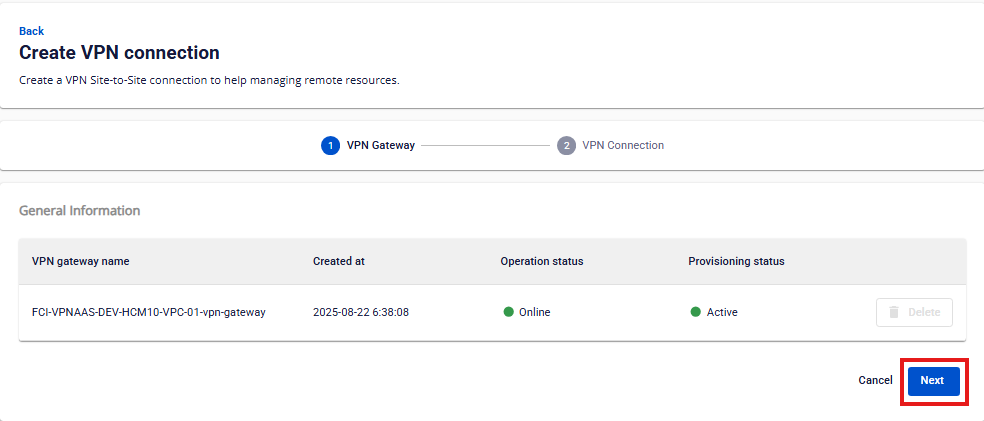
Task: Click the Create VPN connection page title
Action: coord(119,52)
